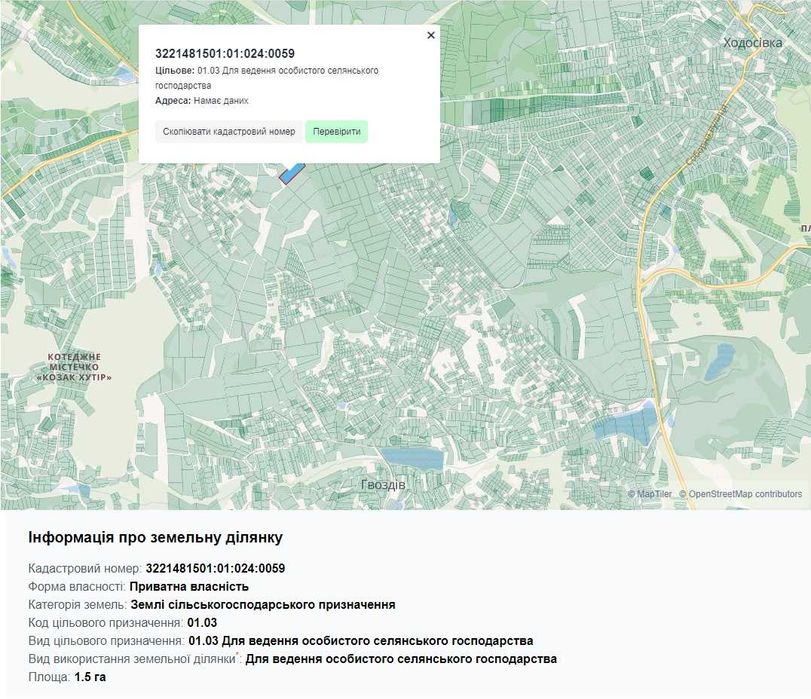Click the 'Козак Хутір' cottage town label
Viewport: 811px width, 699px height.
[x=74, y=367]
